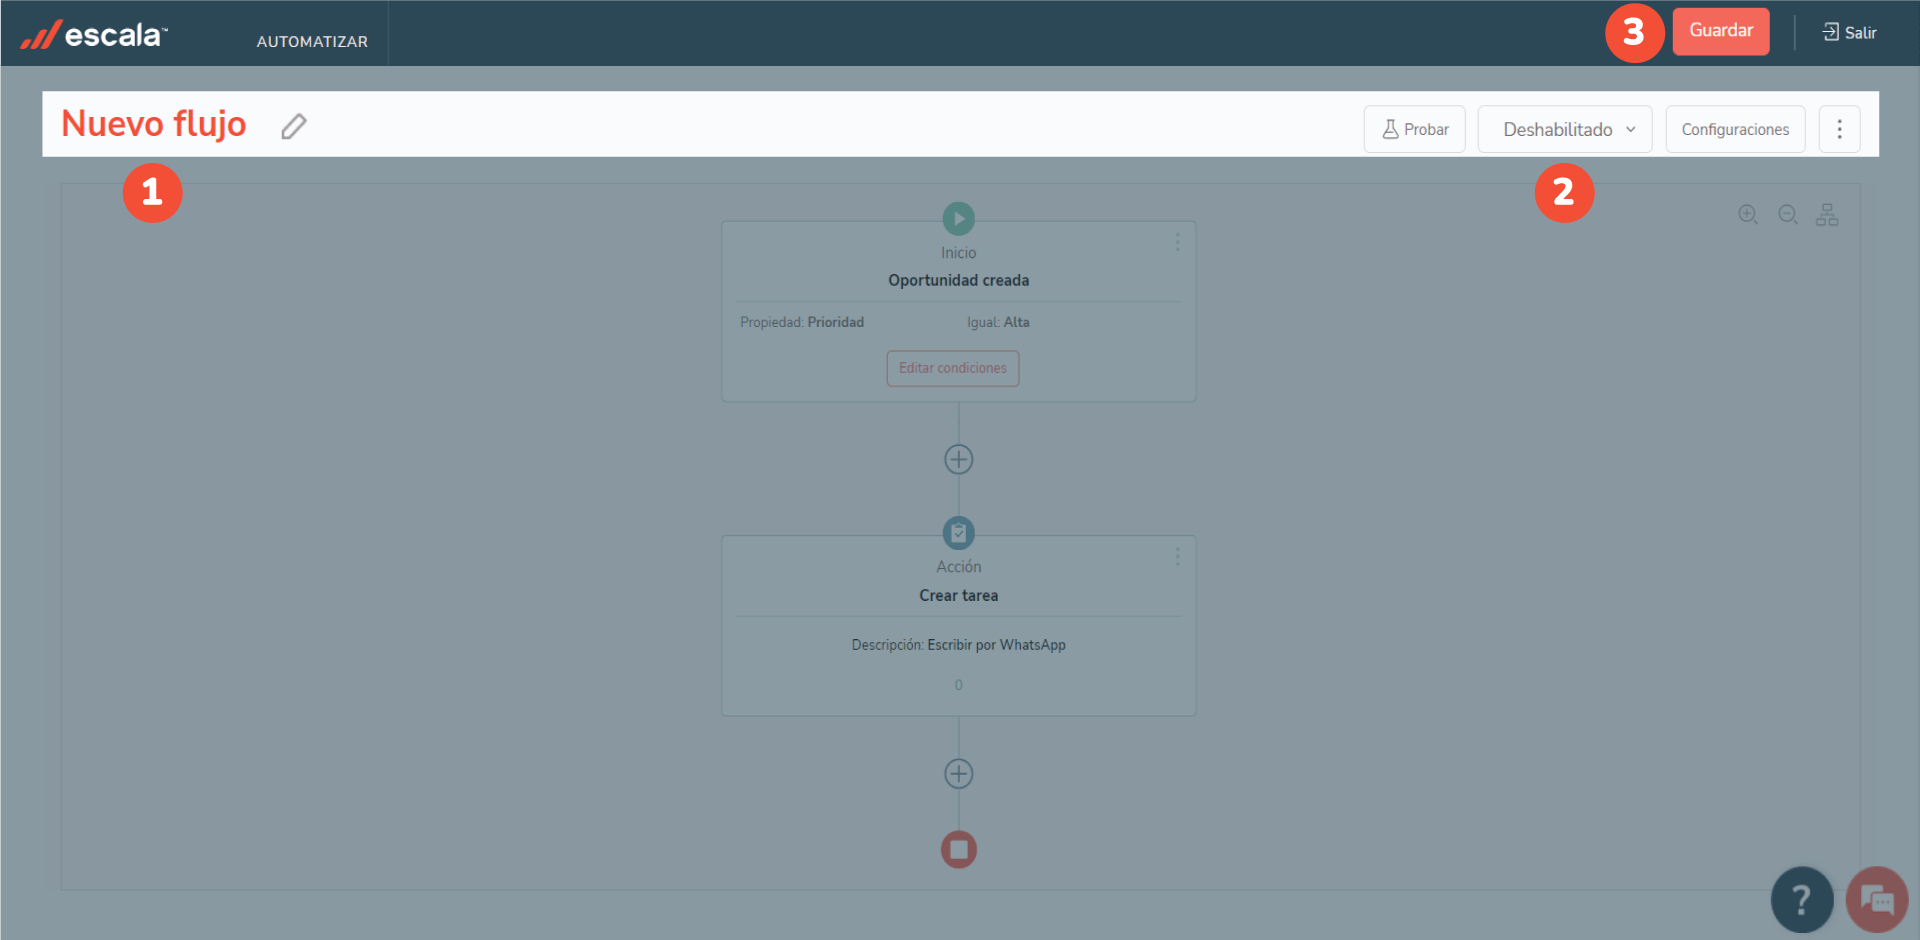
Task: Click the Crear tarea clipboard icon
Action: point(959,533)
